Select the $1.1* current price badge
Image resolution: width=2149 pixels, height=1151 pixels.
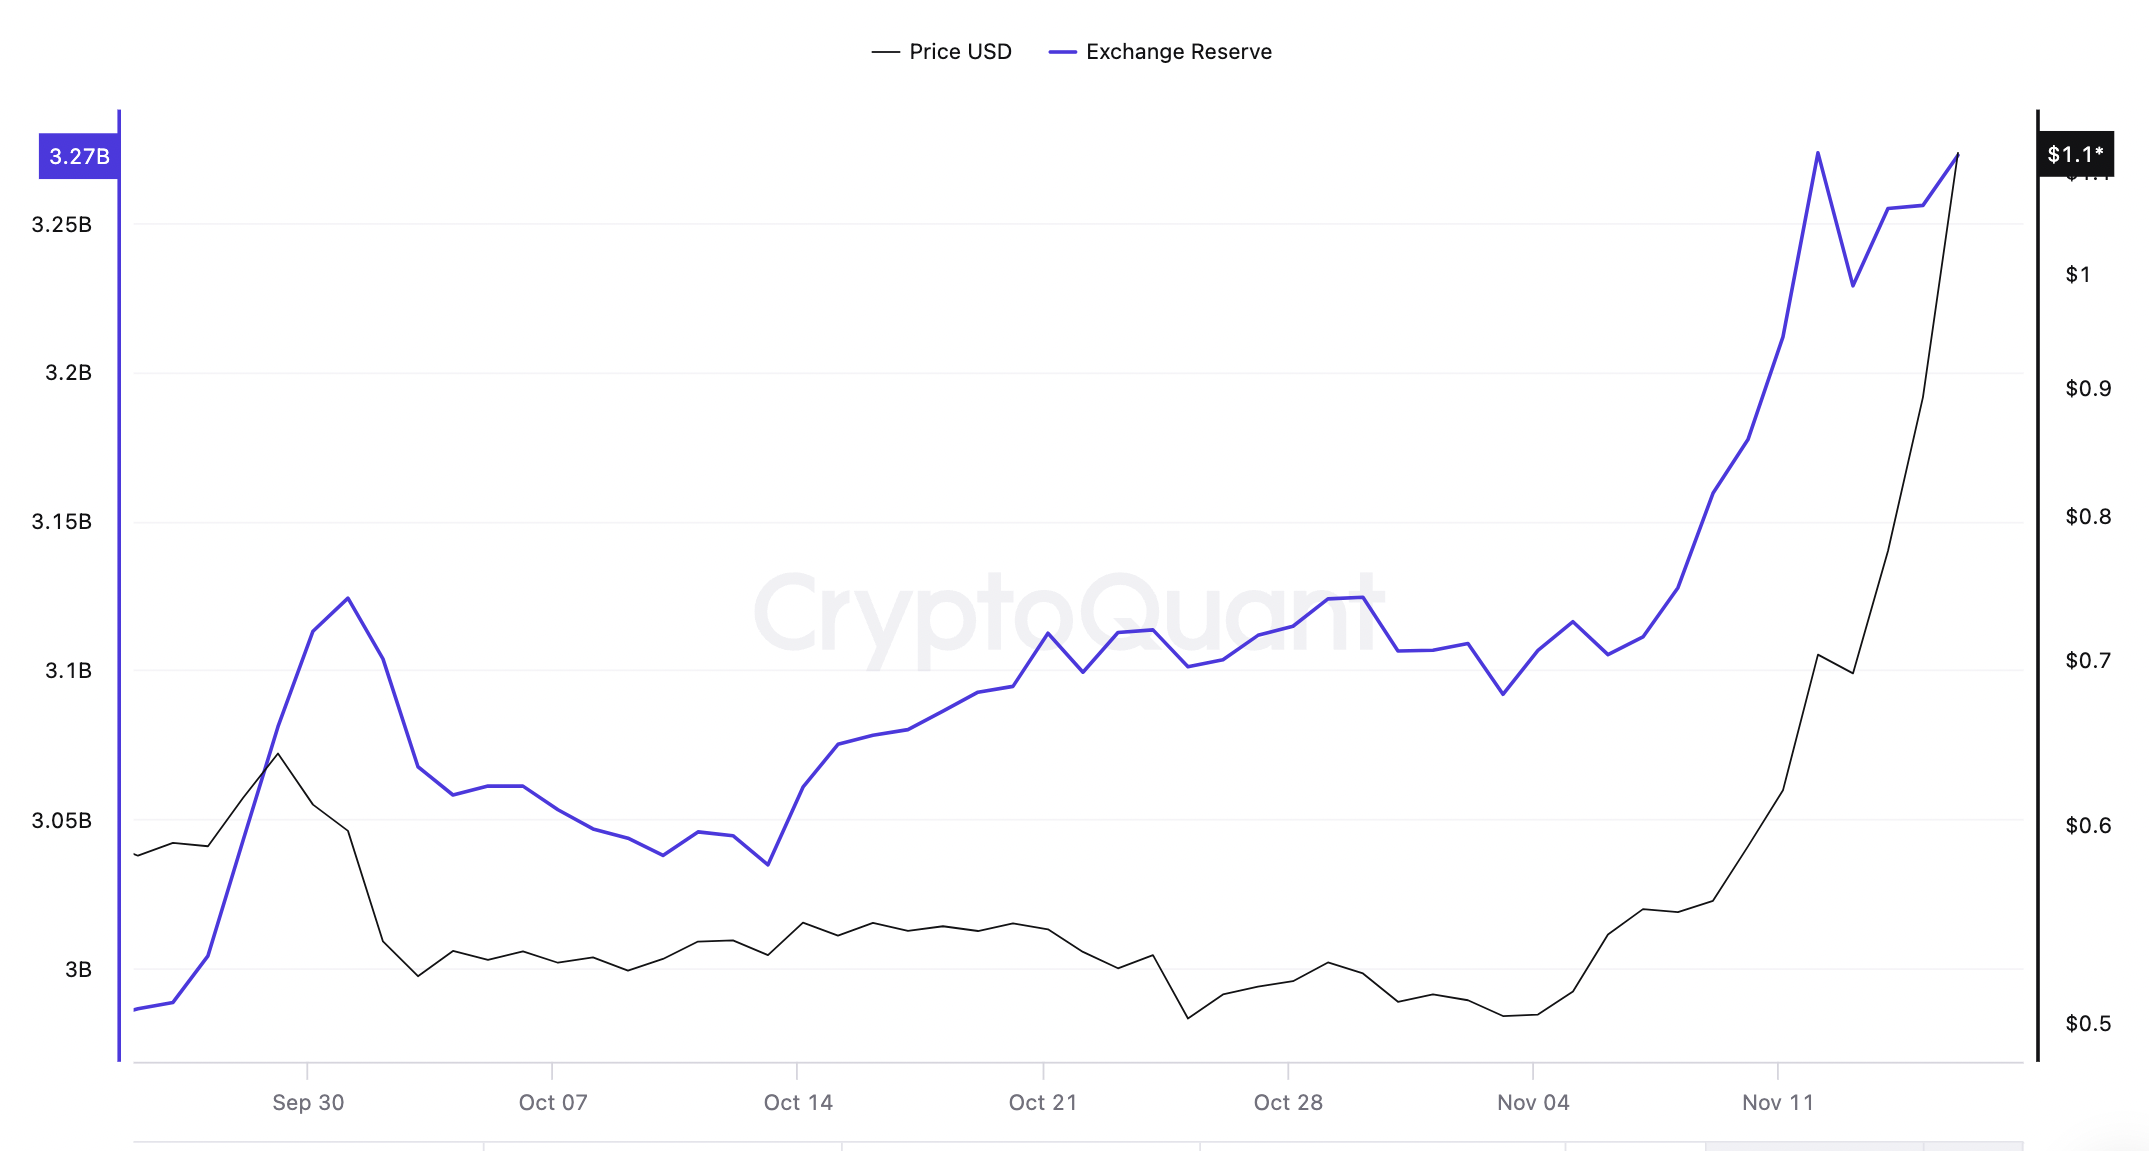[2075, 154]
